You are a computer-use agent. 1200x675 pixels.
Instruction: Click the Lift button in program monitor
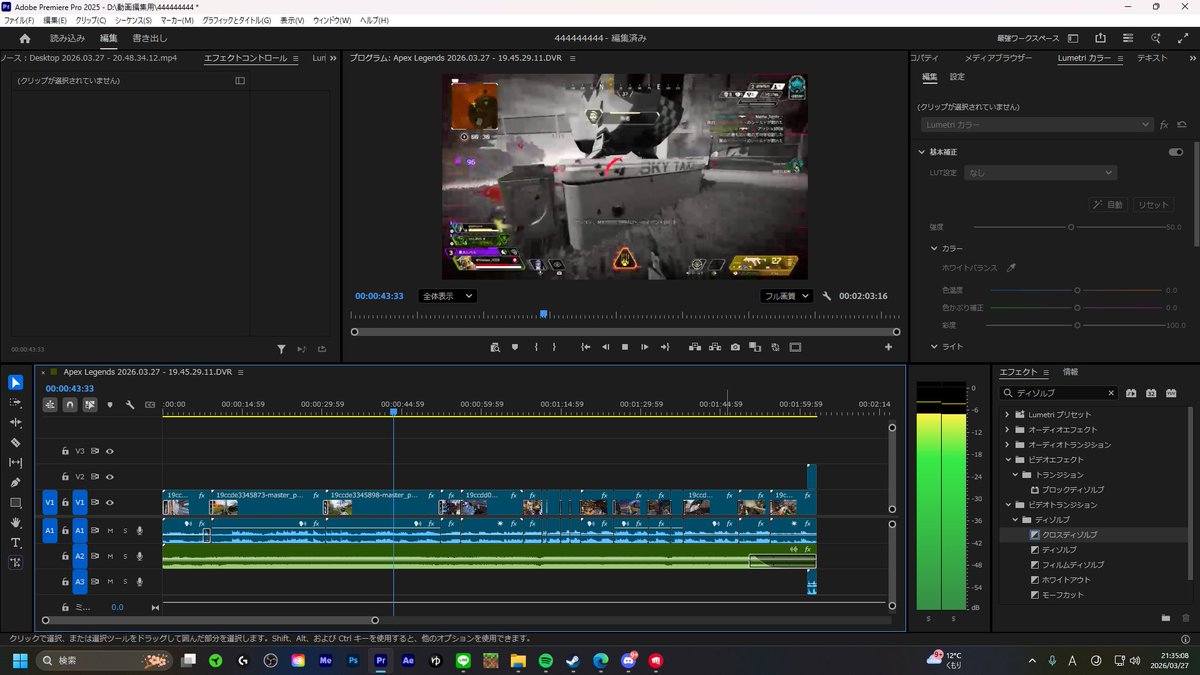coord(695,347)
